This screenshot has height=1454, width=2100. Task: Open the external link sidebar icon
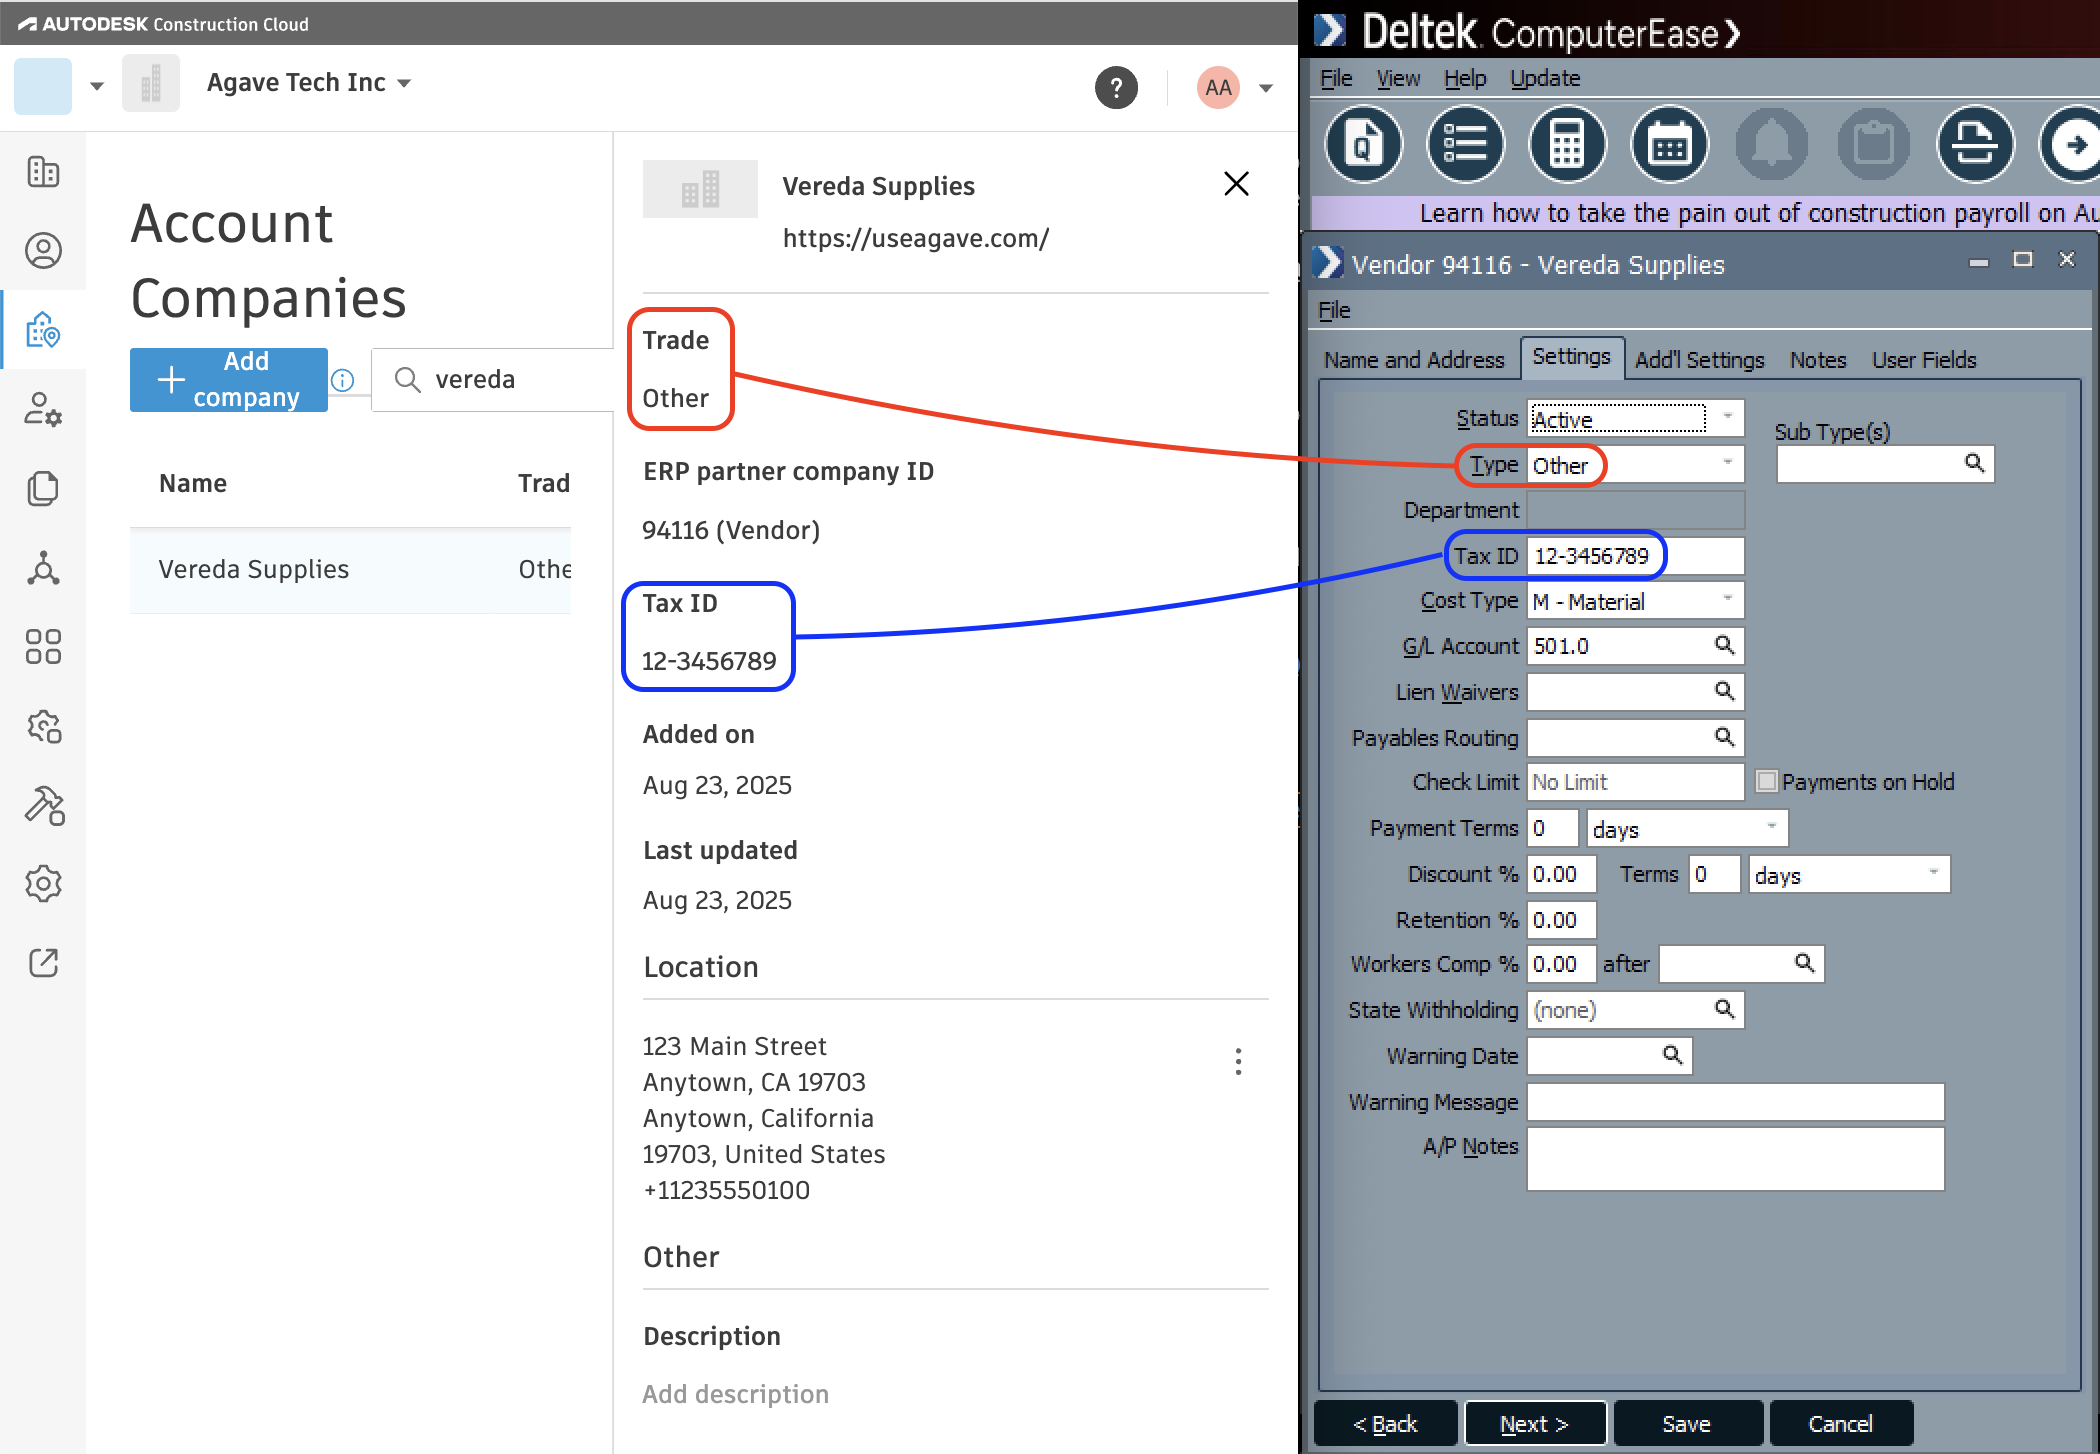pyautogui.click(x=43, y=963)
